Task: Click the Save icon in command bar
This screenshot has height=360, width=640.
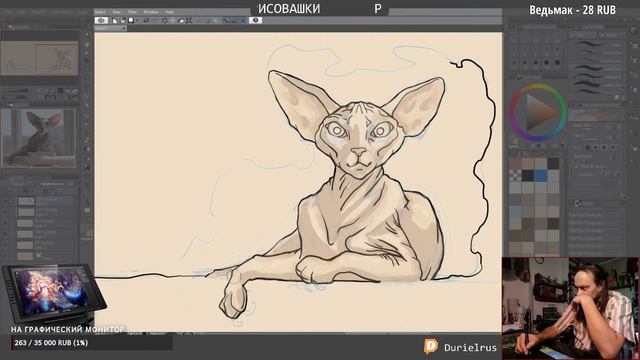Action: click(x=131, y=20)
